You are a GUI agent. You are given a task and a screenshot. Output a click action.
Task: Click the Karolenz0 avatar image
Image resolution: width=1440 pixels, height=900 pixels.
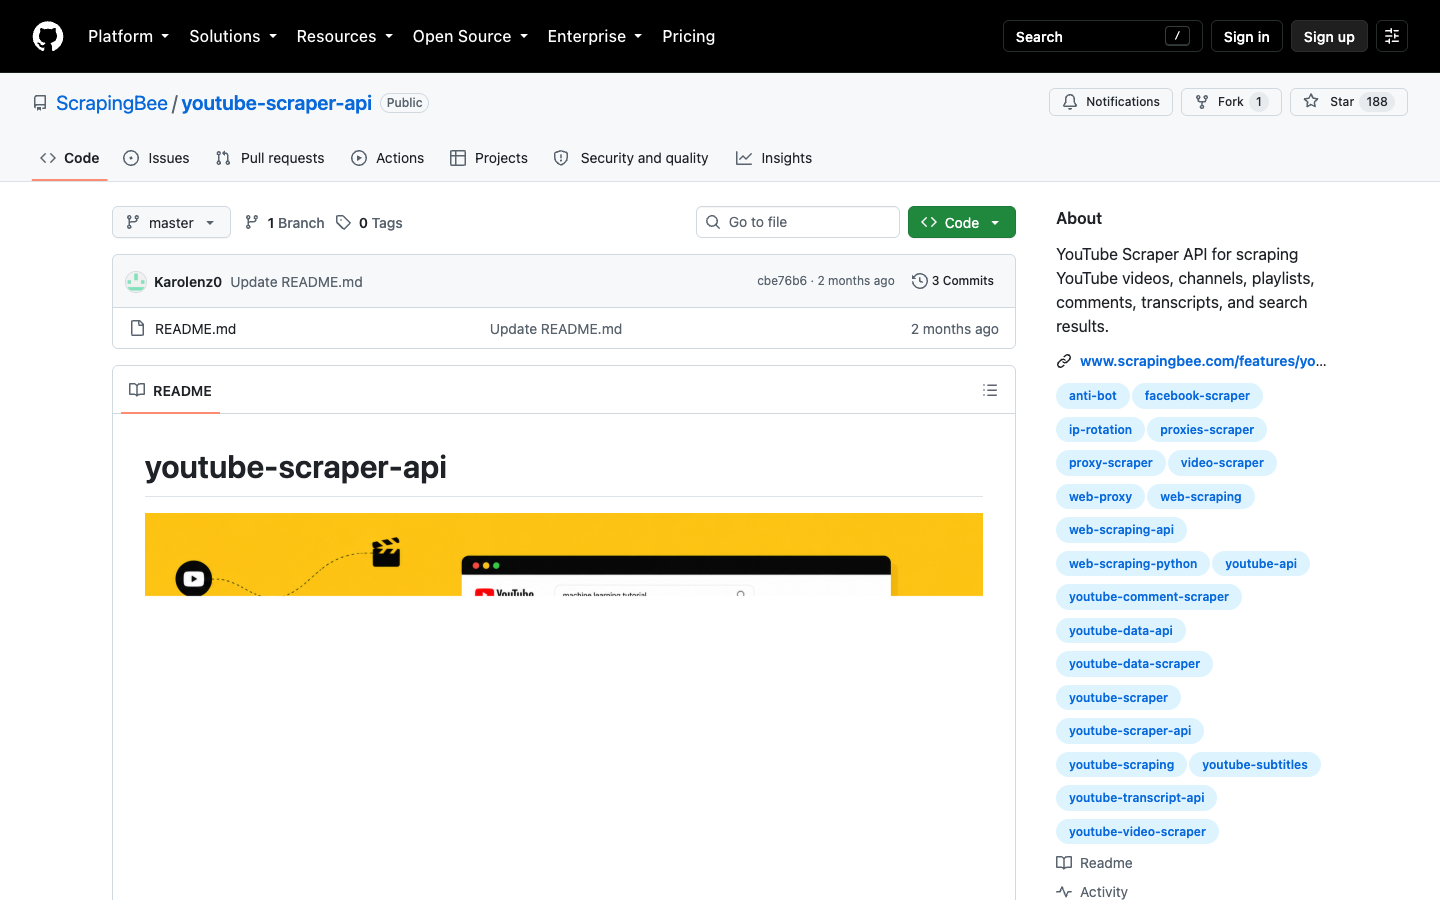136,281
